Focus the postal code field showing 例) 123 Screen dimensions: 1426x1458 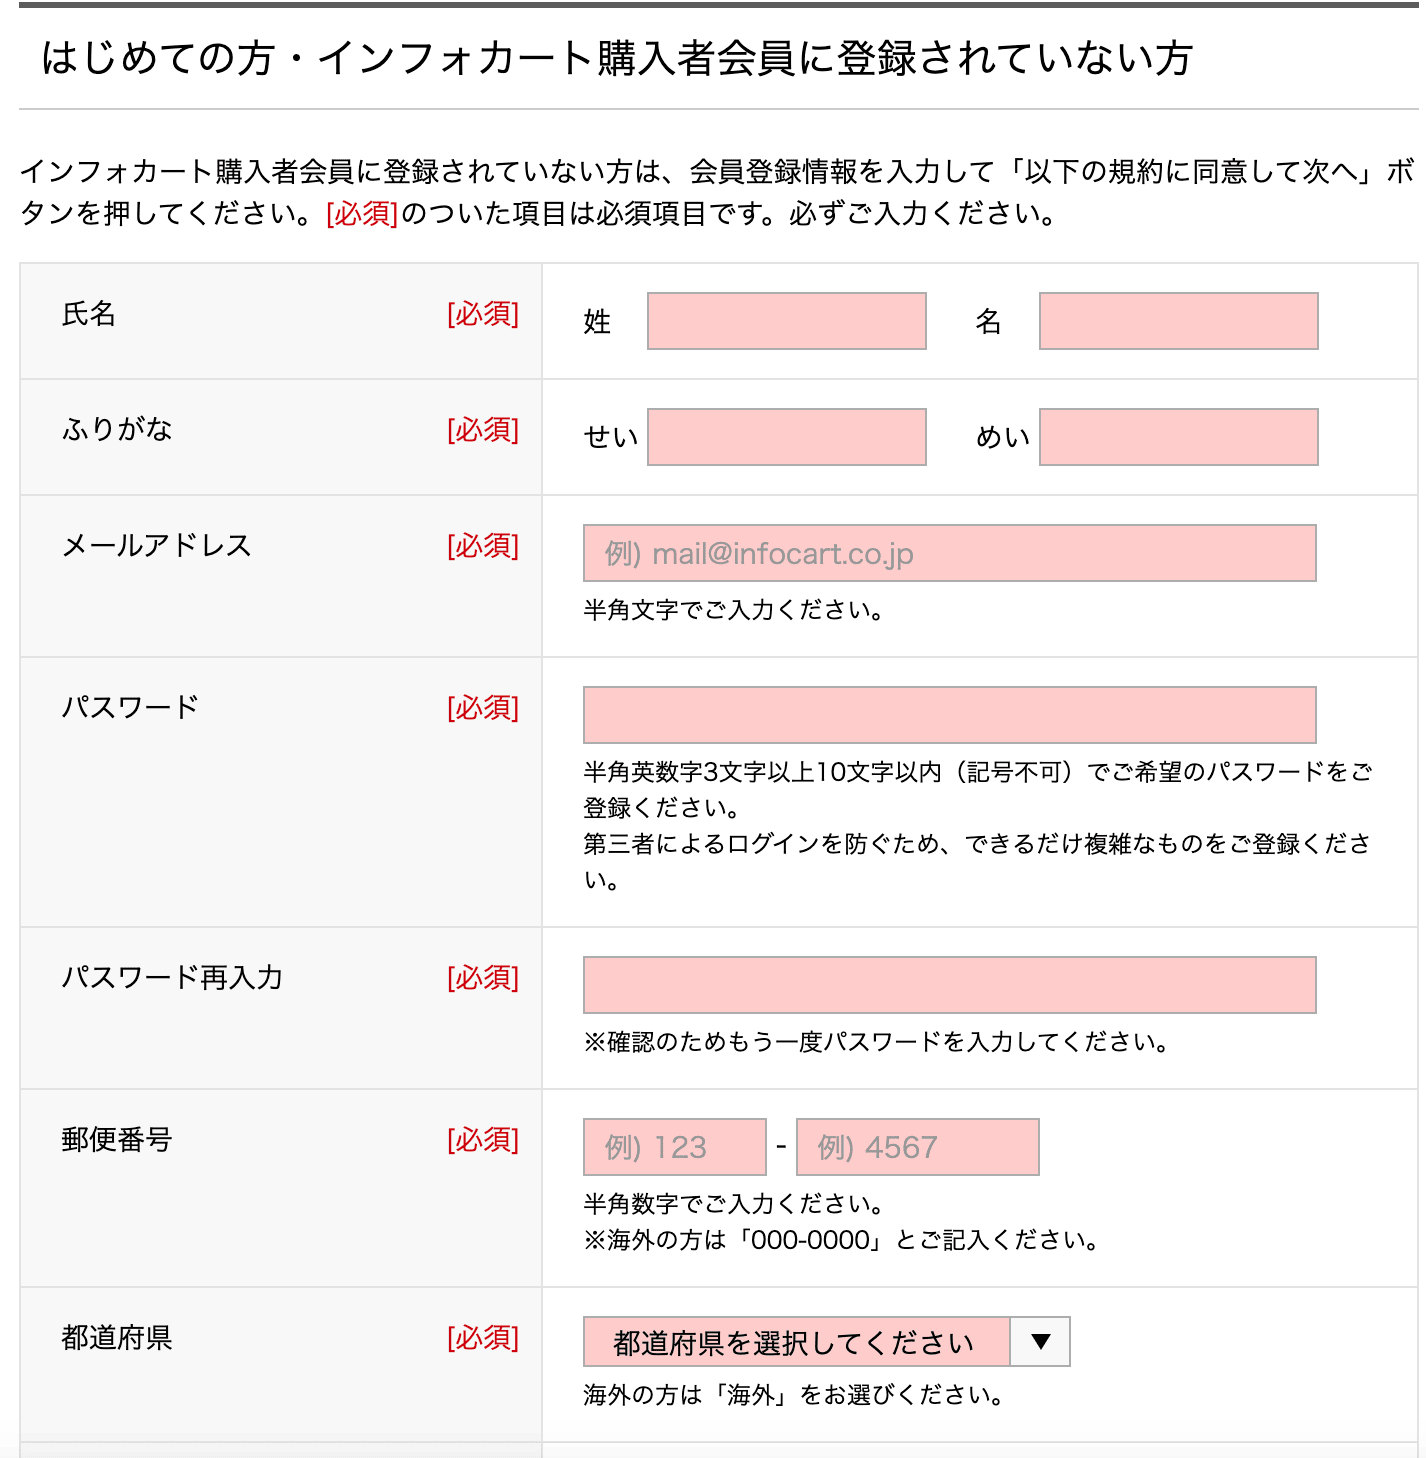[x=674, y=1147]
